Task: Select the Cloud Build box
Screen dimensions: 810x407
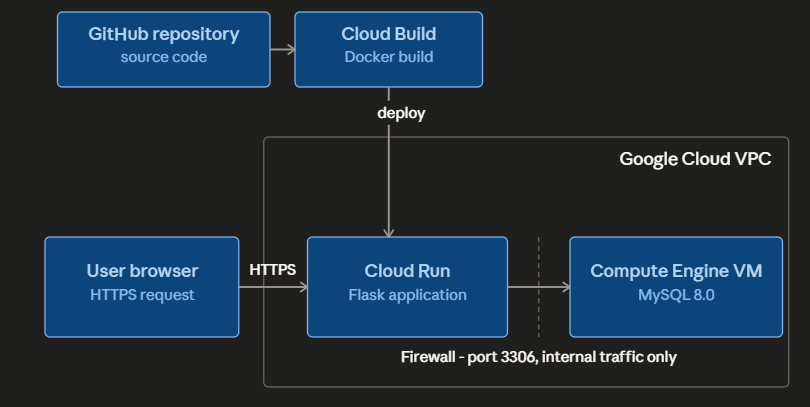Action: tap(388, 50)
